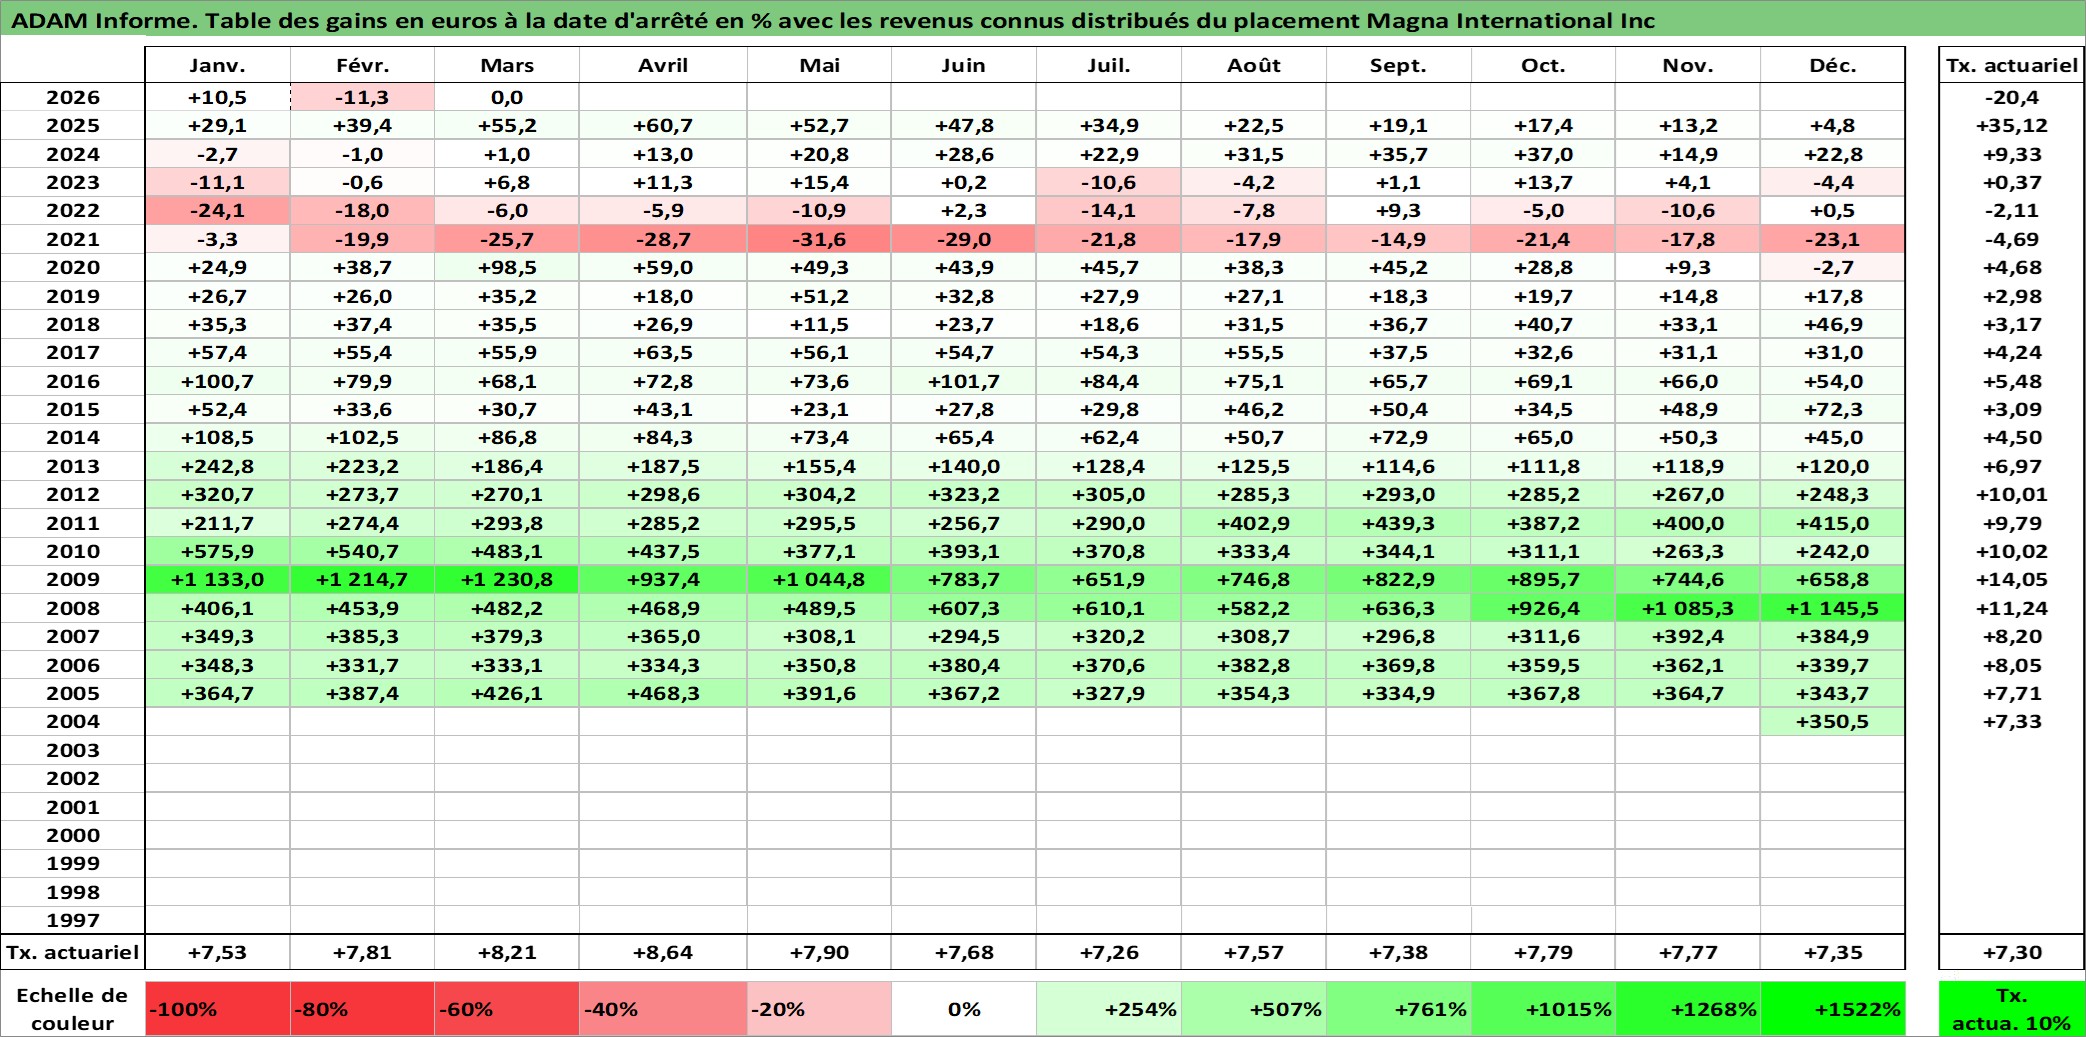Select the 0% white legend cell
Image resolution: width=2086 pixels, height=1037 pixels.
tap(964, 1009)
